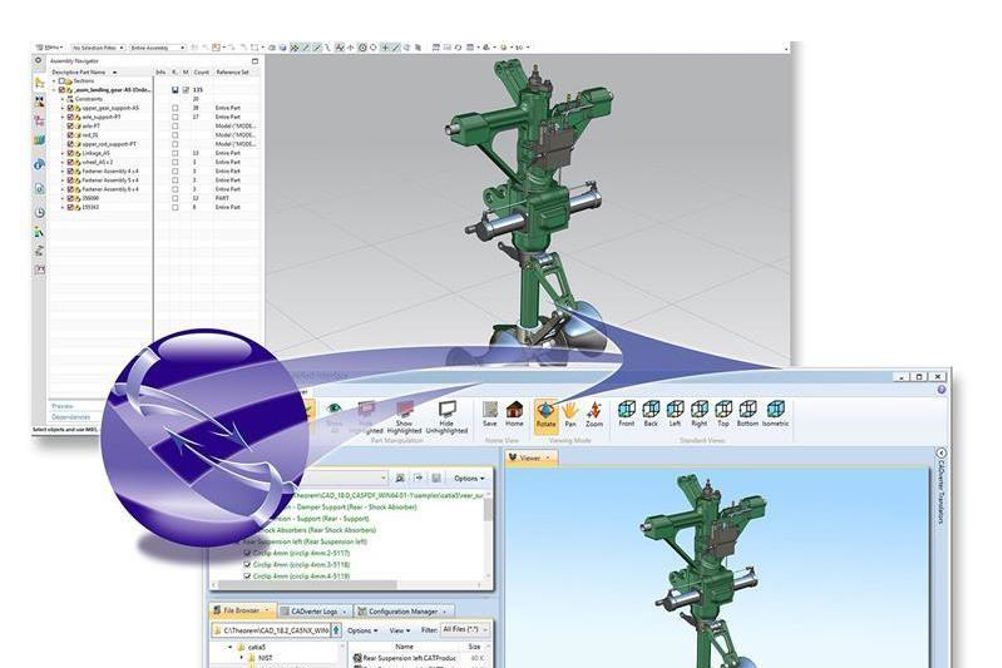Set the standard view to Back
Image resolution: width=1002 pixels, height=668 pixels.
click(651, 414)
